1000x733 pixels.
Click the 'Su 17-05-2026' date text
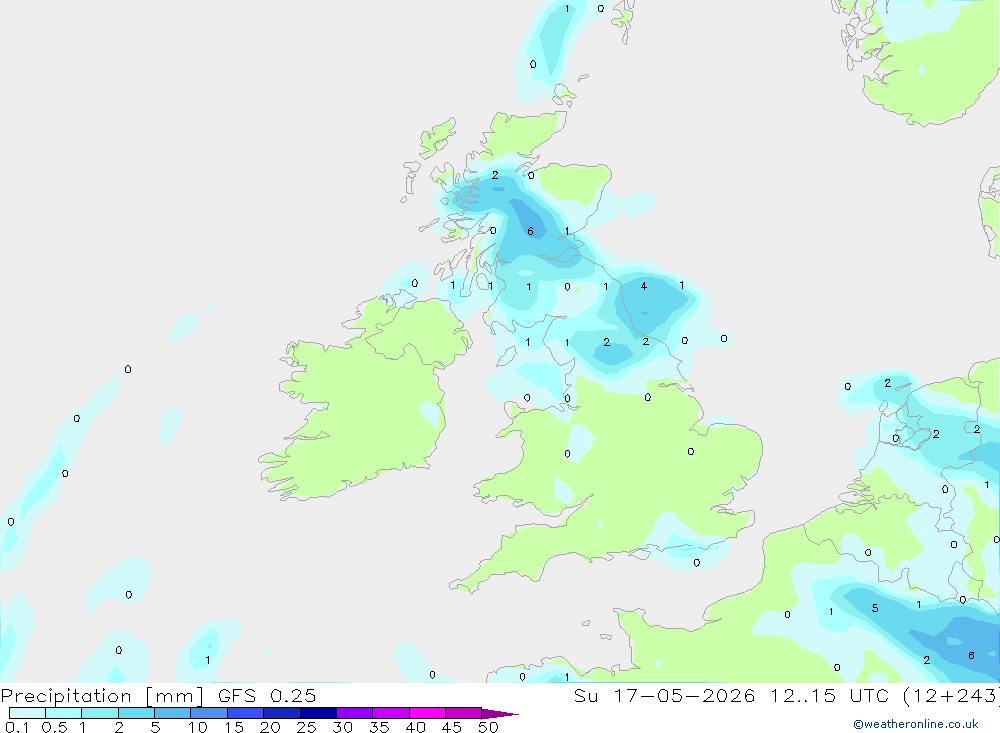665,695
